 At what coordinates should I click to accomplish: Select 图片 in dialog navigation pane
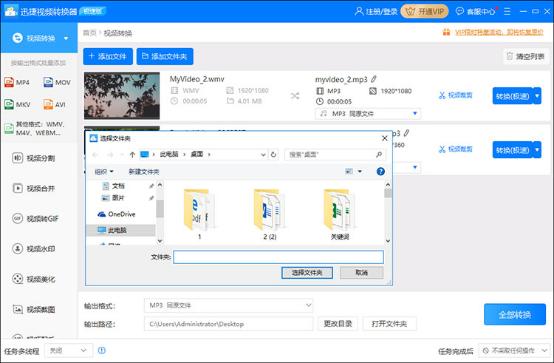118,198
